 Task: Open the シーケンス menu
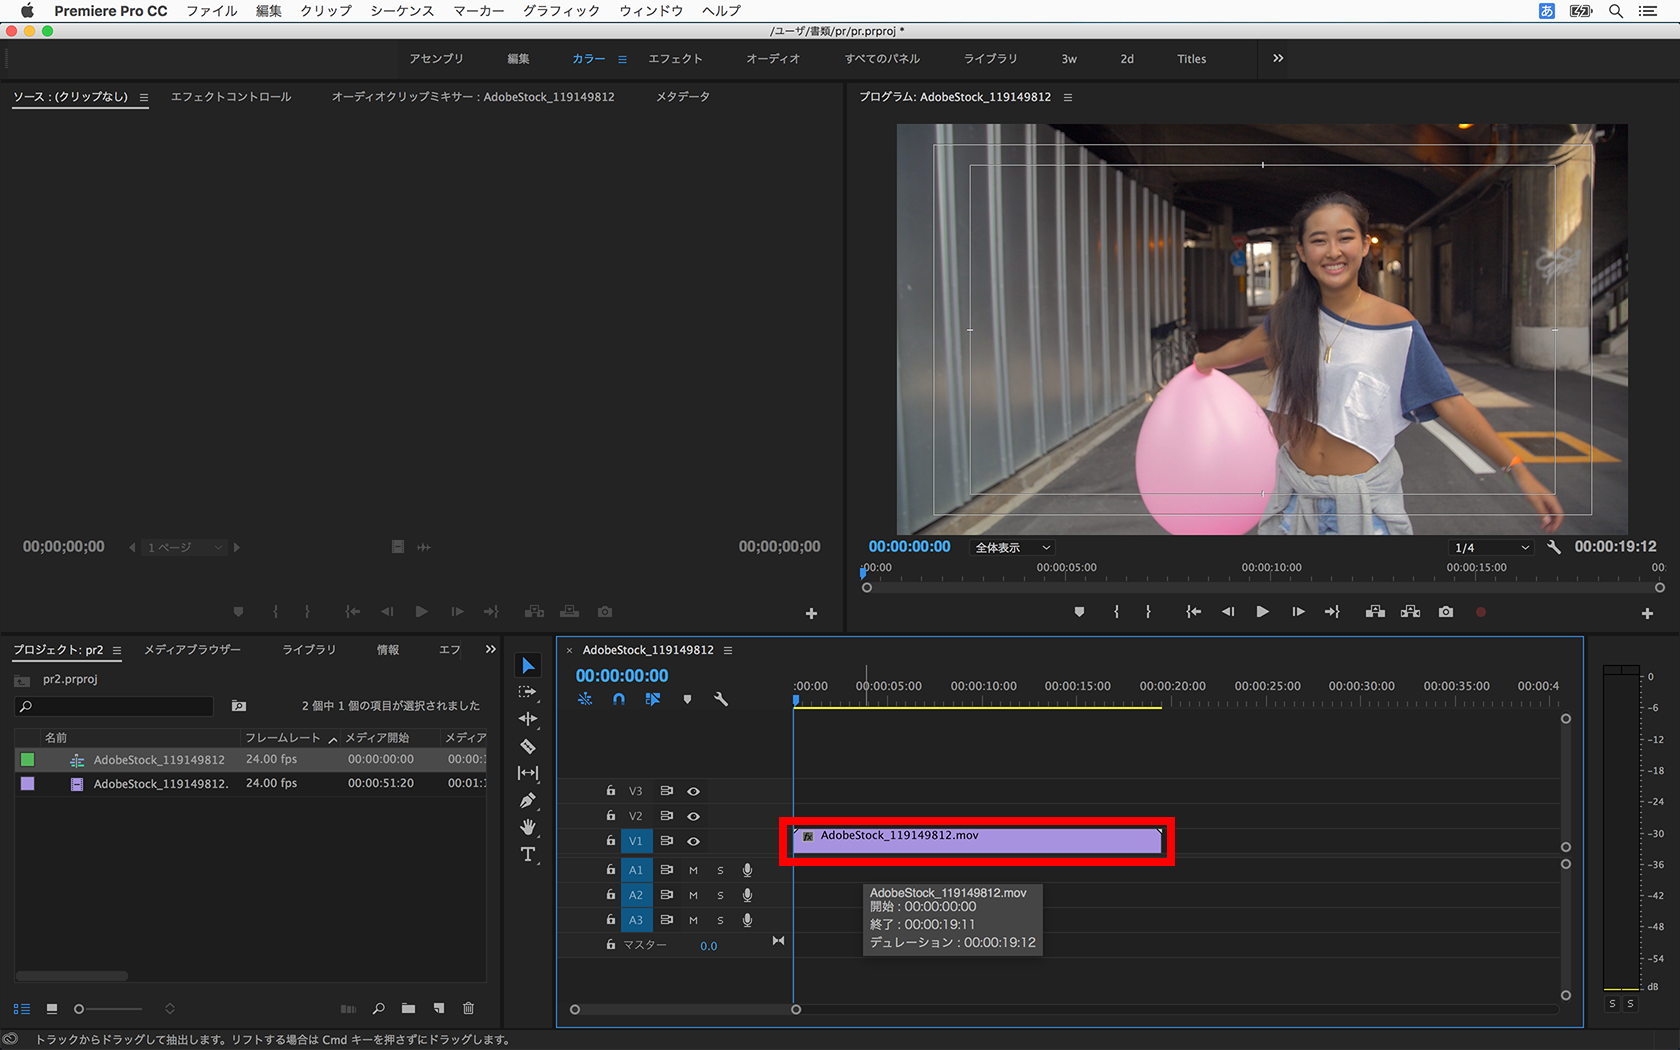click(x=402, y=11)
